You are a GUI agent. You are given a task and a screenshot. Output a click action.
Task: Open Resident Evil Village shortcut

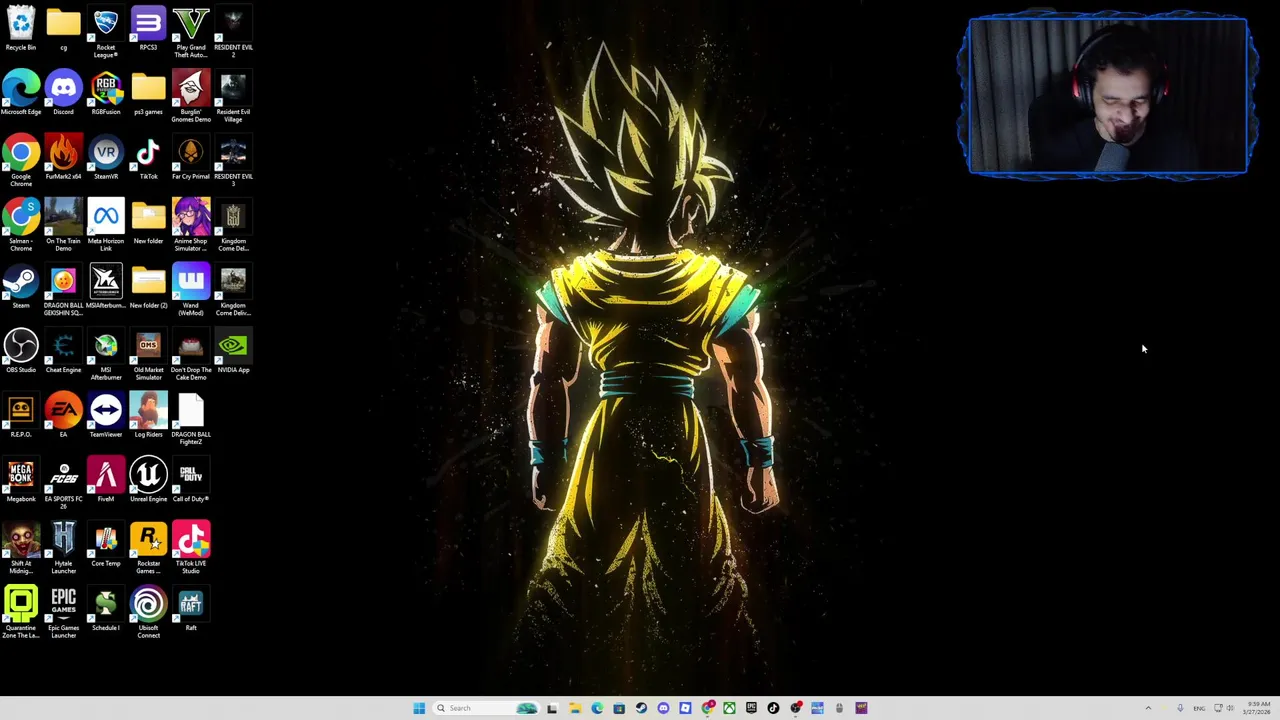point(233,97)
